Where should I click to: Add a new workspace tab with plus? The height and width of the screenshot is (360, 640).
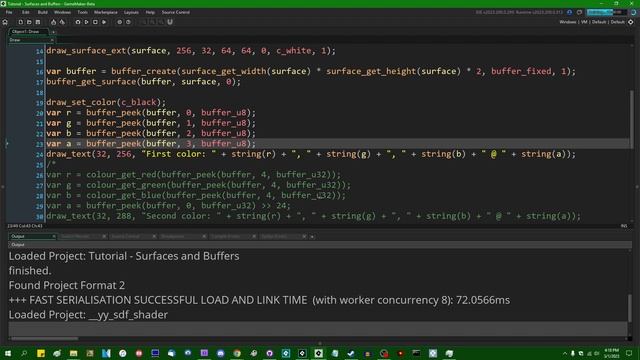[53, 32]
